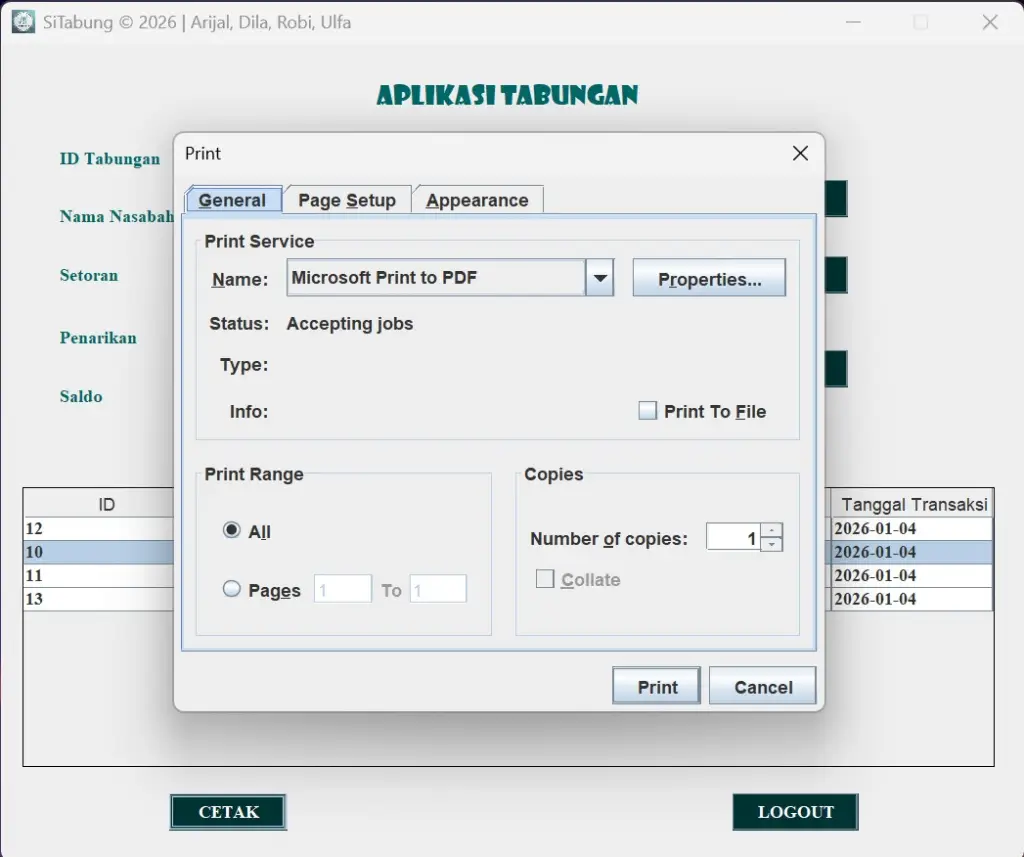The width and height of the screenshot is (1024, 857).
Task: Select the All print range option
Action: pyautogui.click(x=232, y=531)
